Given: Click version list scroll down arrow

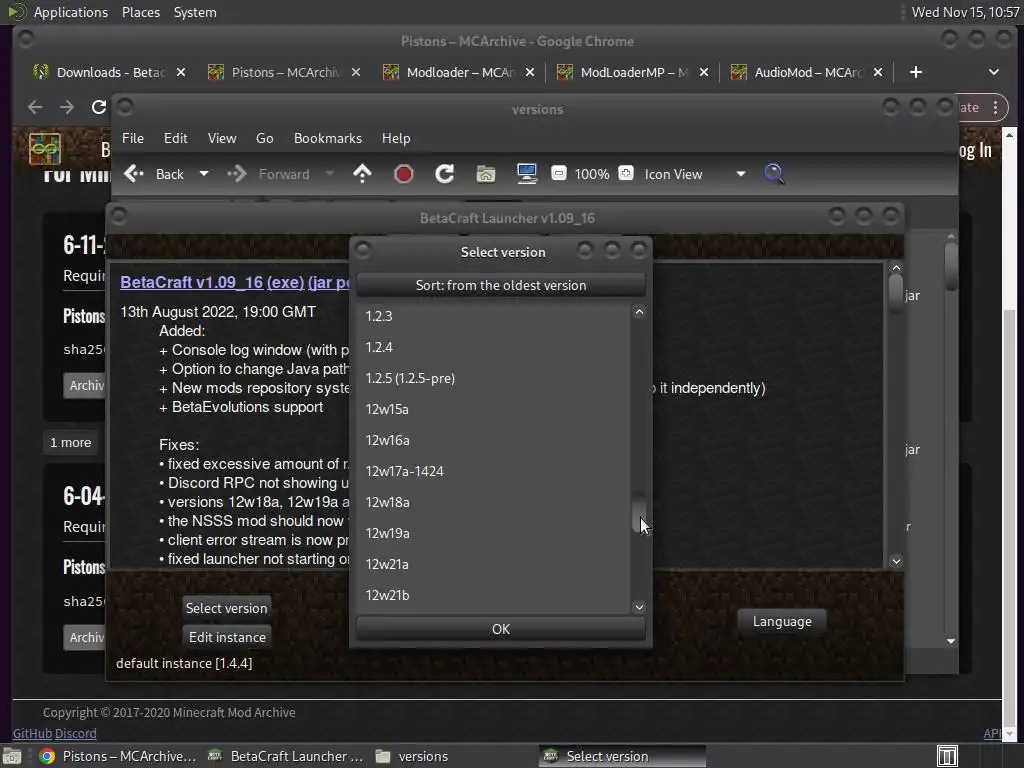Looking at the screenshot, I should [639, 607].
